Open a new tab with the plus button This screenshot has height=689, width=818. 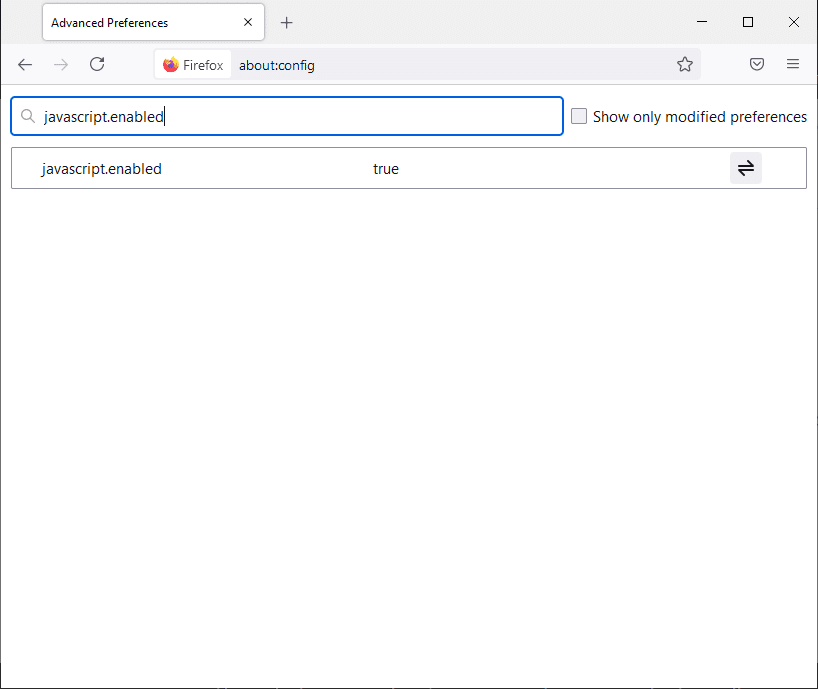click(287, 22)
